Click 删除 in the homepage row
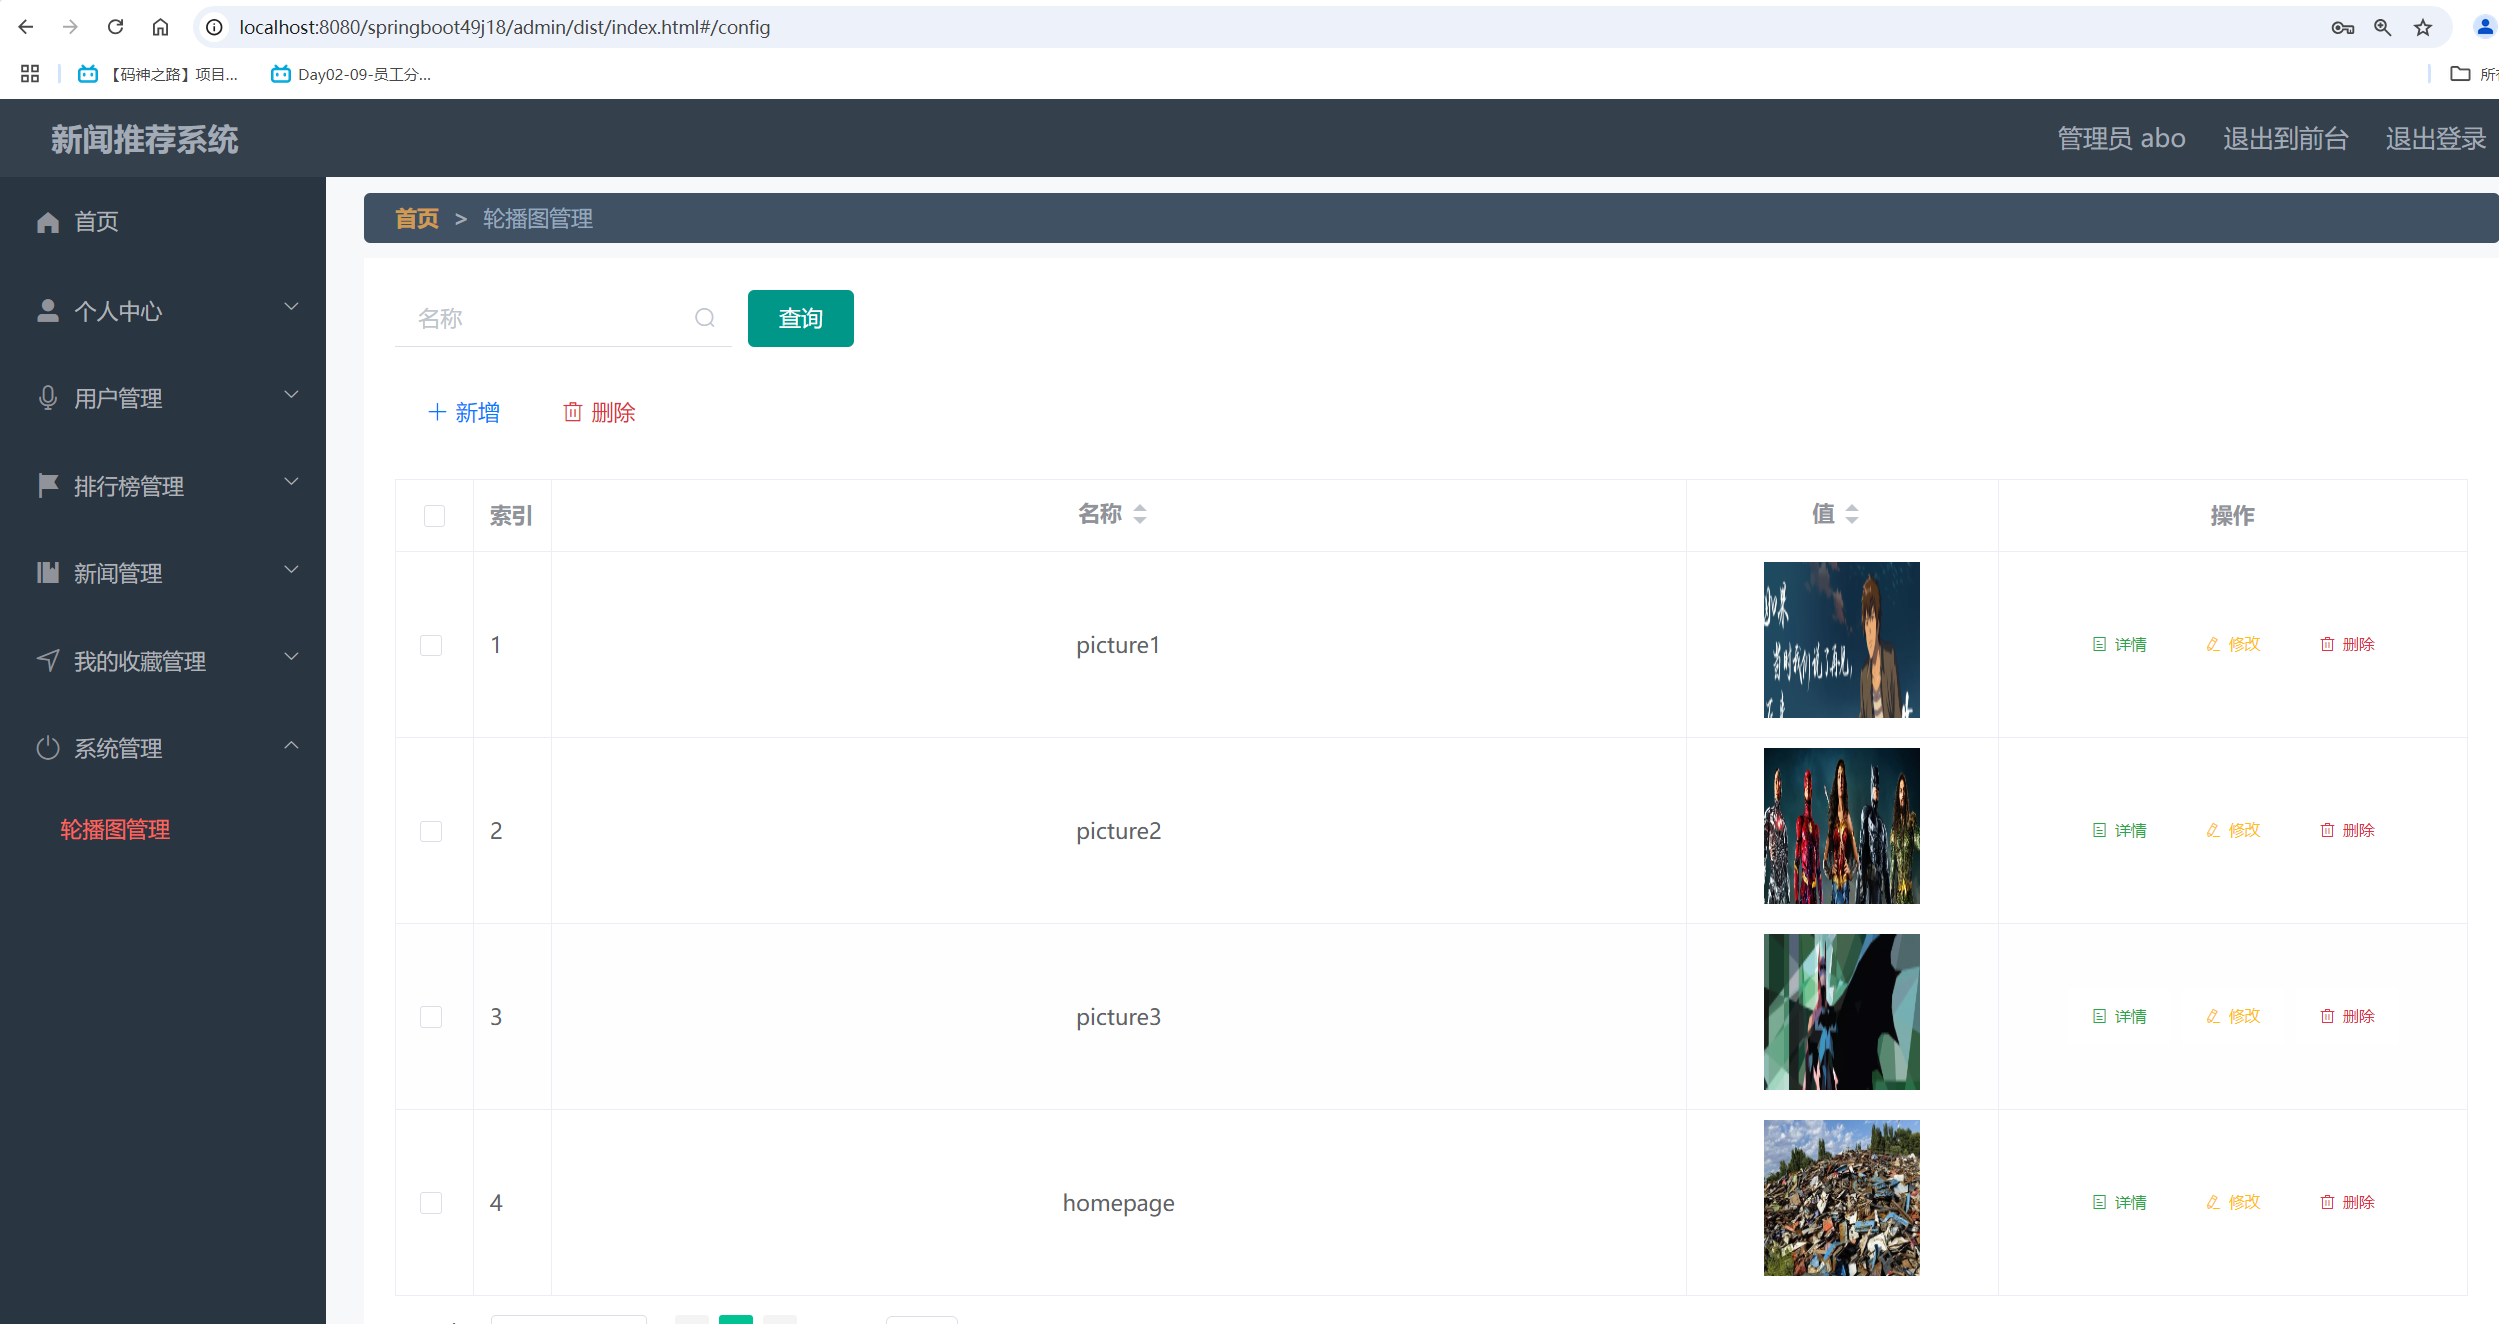2499x1324 pixels. point(2347,1202)
